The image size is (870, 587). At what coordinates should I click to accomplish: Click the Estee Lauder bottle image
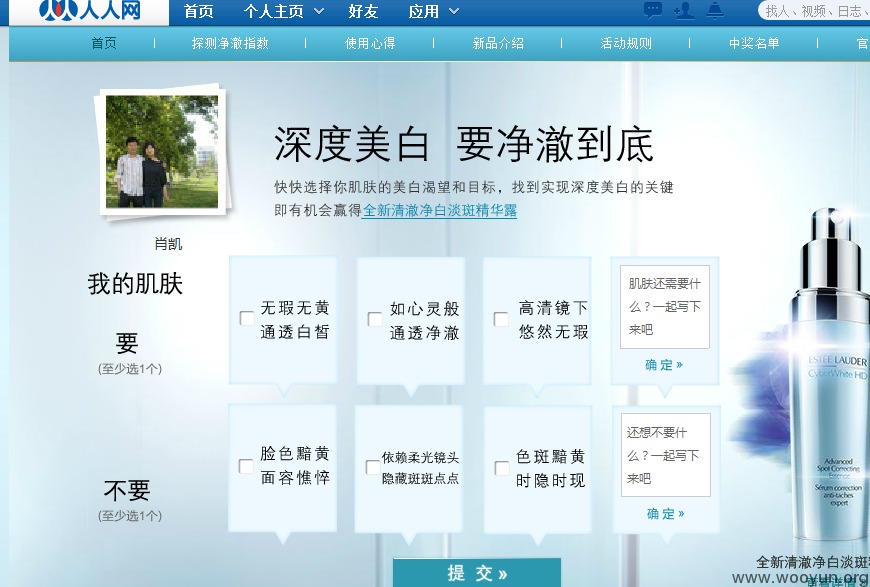830,375
